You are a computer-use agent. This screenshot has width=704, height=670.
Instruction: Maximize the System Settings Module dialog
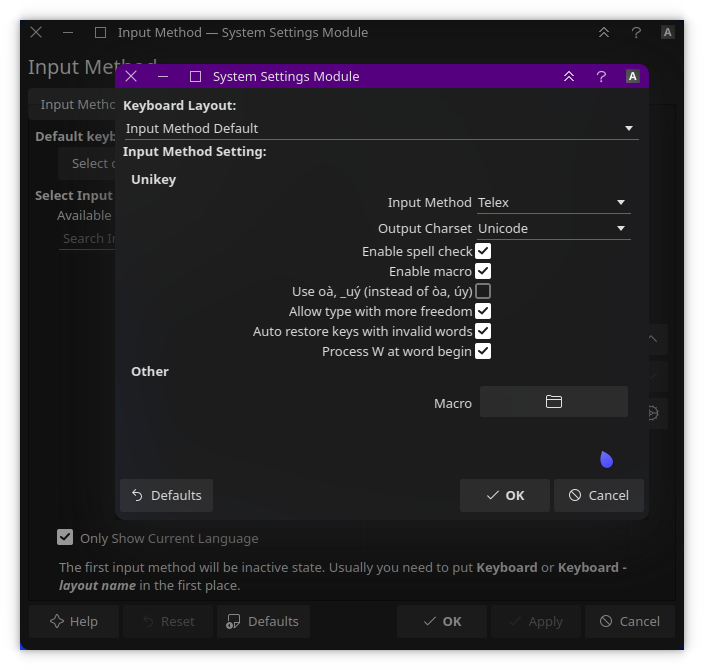tap(195, 77)
